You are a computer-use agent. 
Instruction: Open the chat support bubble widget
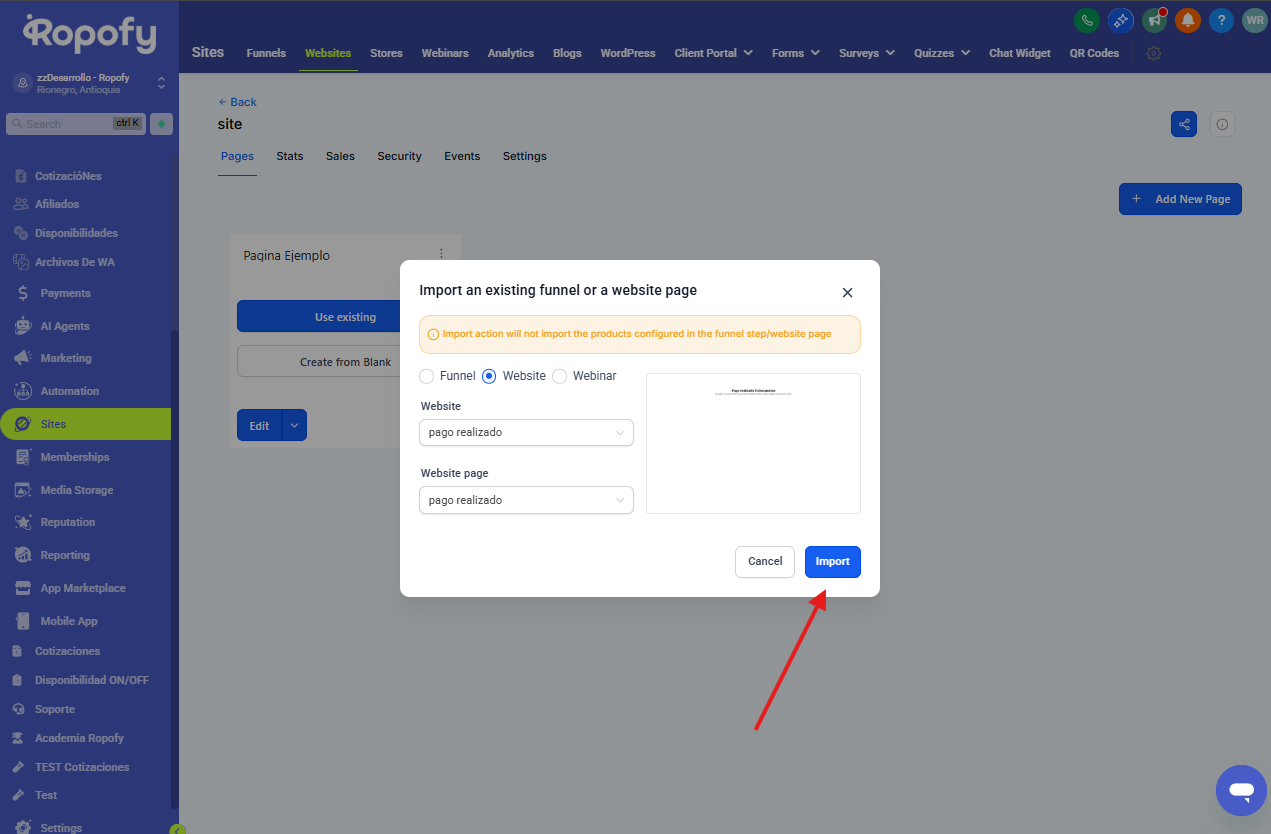click(x=1241, y=791)
